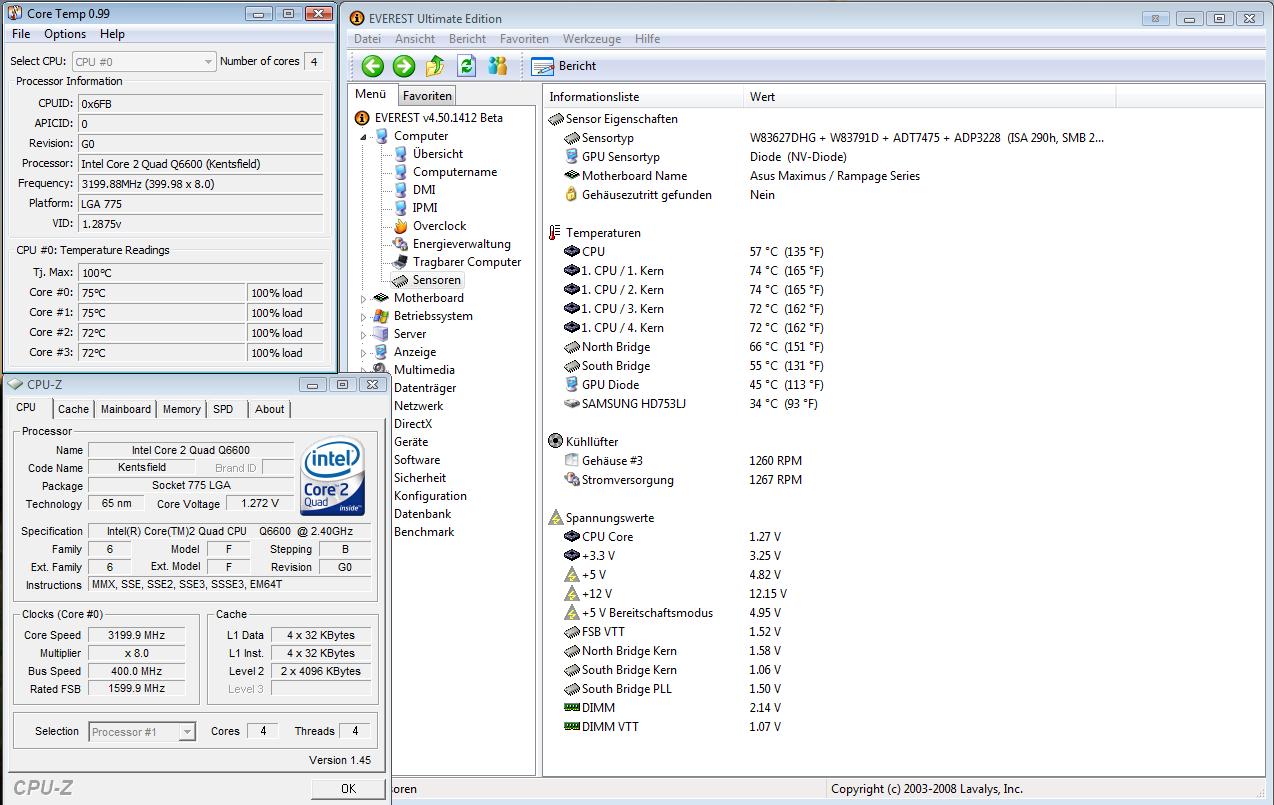This screenshot has width=1274, height=805.
Task: Click the up-level arrow icon in EVEREST toolbar
Action: (435, 66)
